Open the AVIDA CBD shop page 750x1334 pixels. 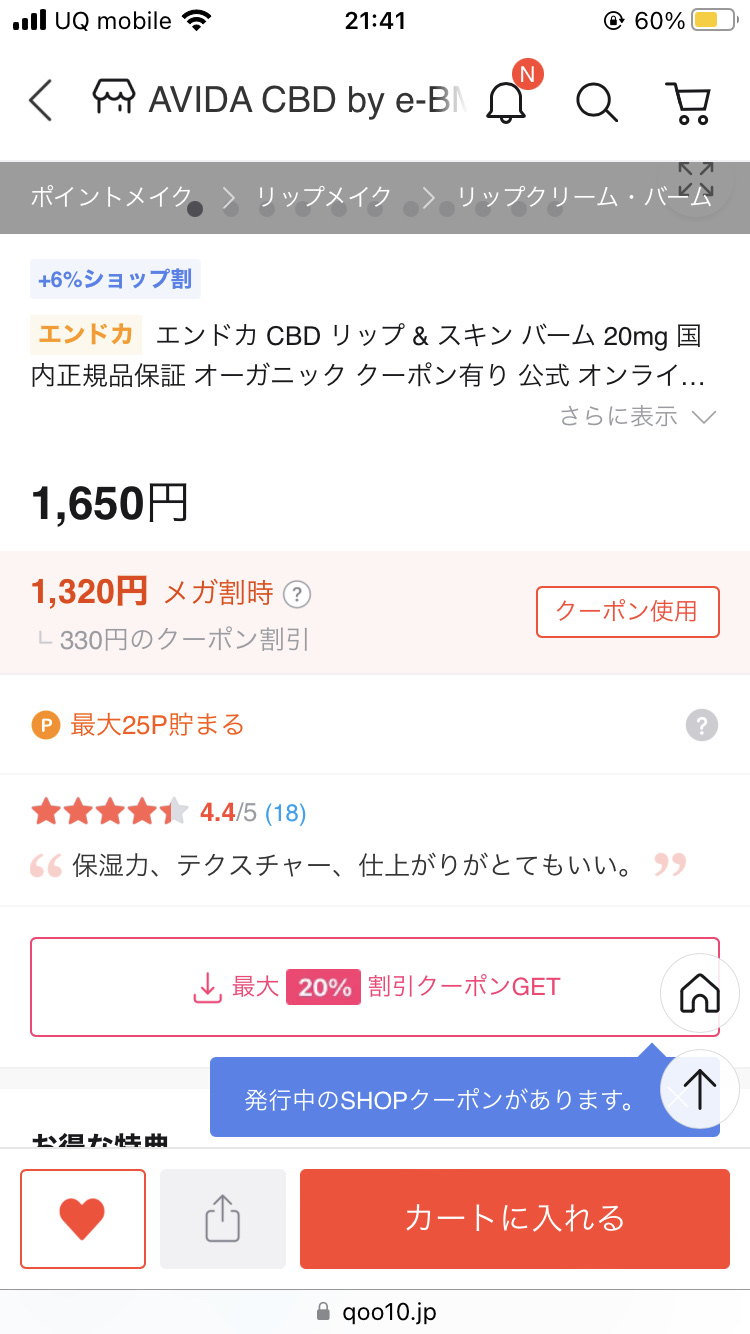pos(280,101)
